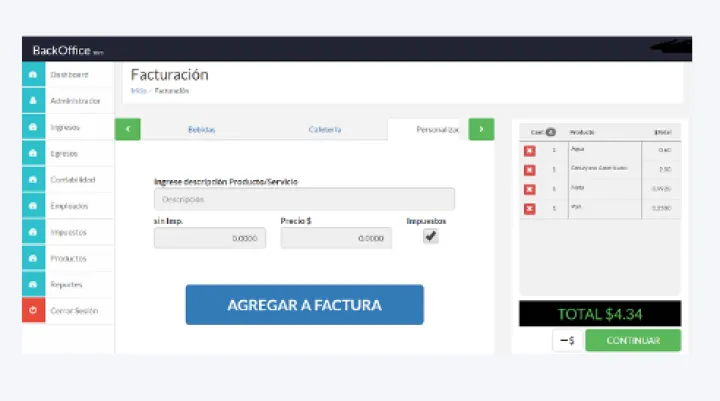Click the discount −$ button
This screenshot has height=401, width=720.
coord(566,341)
